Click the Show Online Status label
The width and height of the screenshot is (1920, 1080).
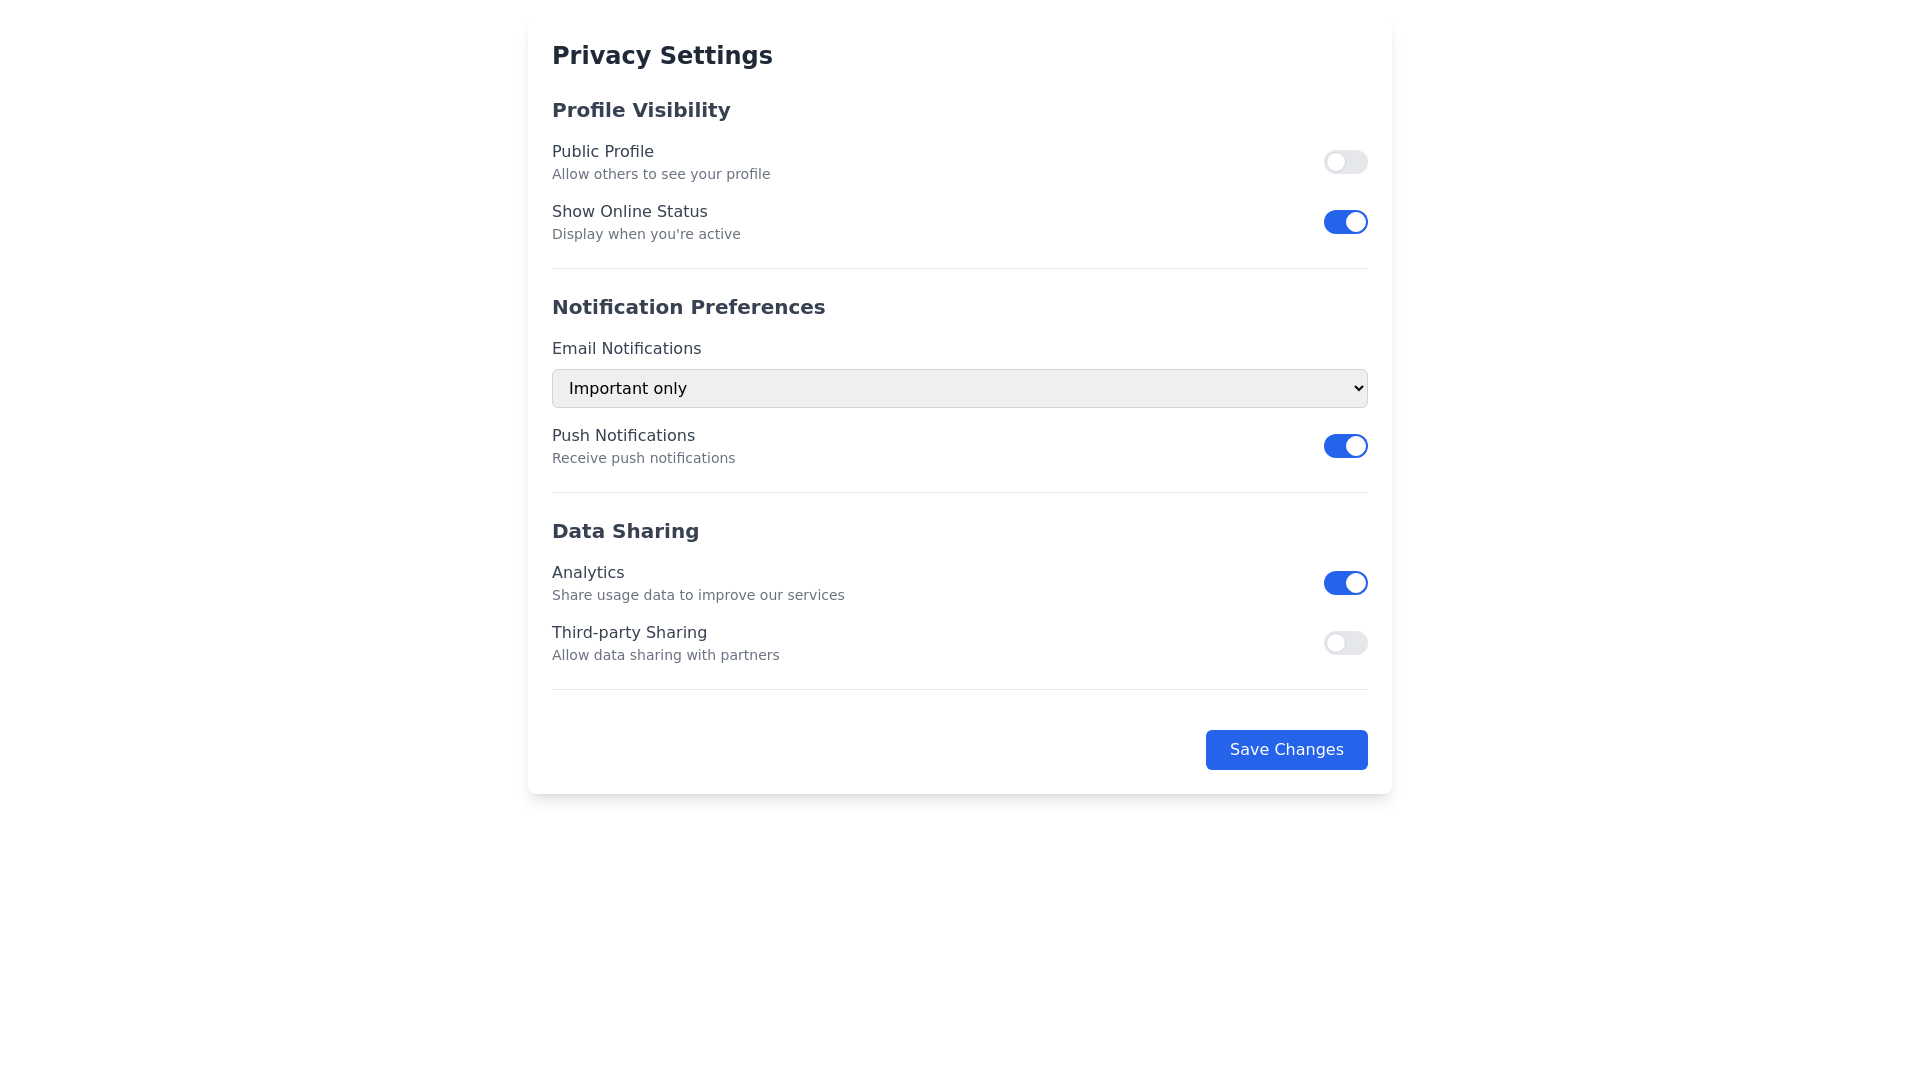[629, 211]
